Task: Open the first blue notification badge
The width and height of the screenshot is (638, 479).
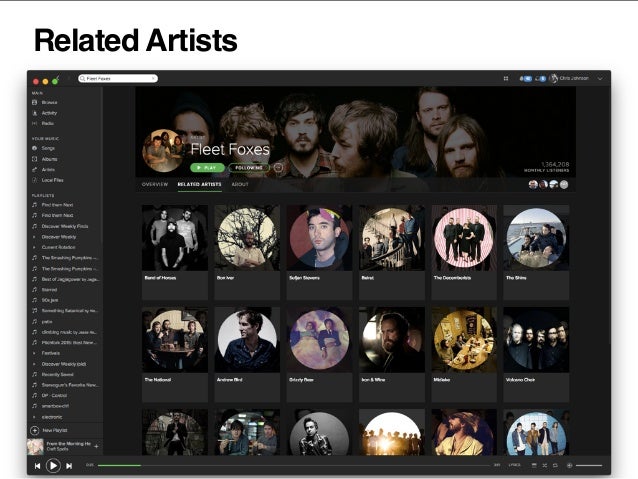Action: pyautogui.click(x=526, y=79)
